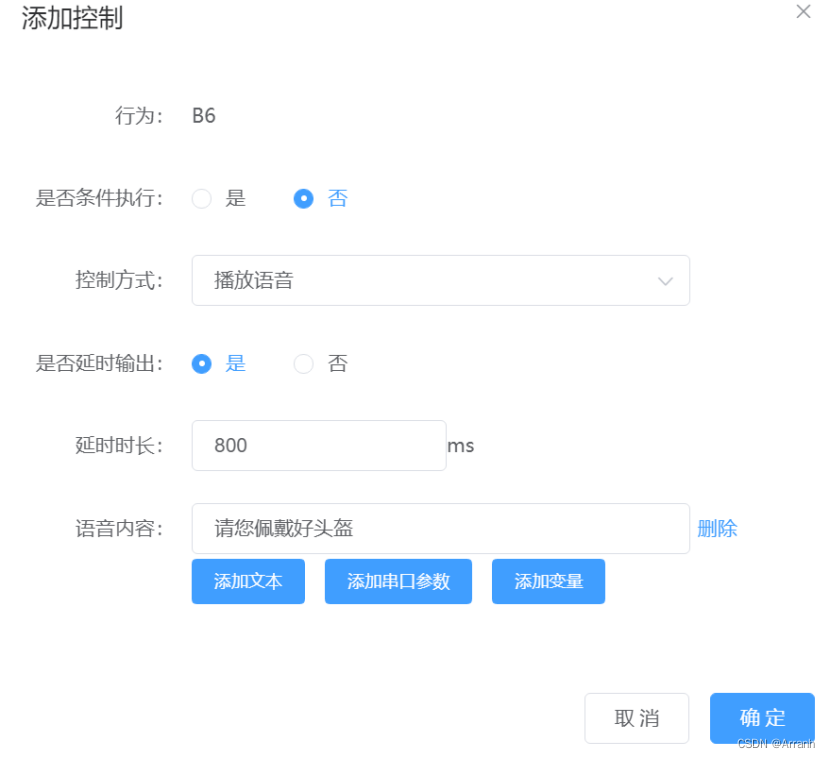This screenshot has width=830, height=758.
Task: Click the 添加变量 button
Action: click(548, 581)
